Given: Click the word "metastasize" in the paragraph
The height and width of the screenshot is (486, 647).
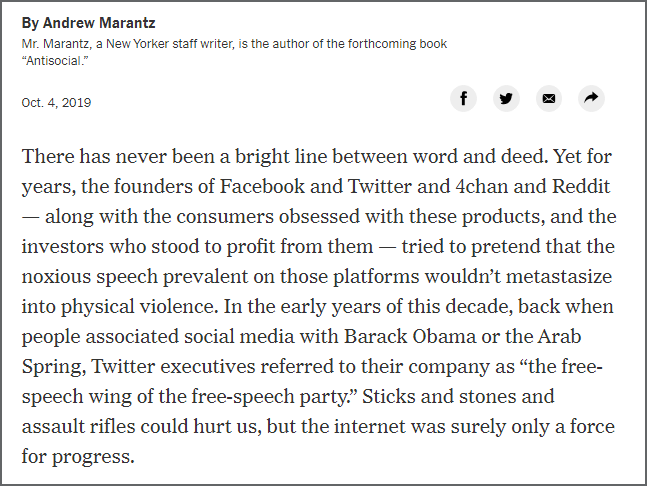Looking at the screenshot, I should [559, 276].
